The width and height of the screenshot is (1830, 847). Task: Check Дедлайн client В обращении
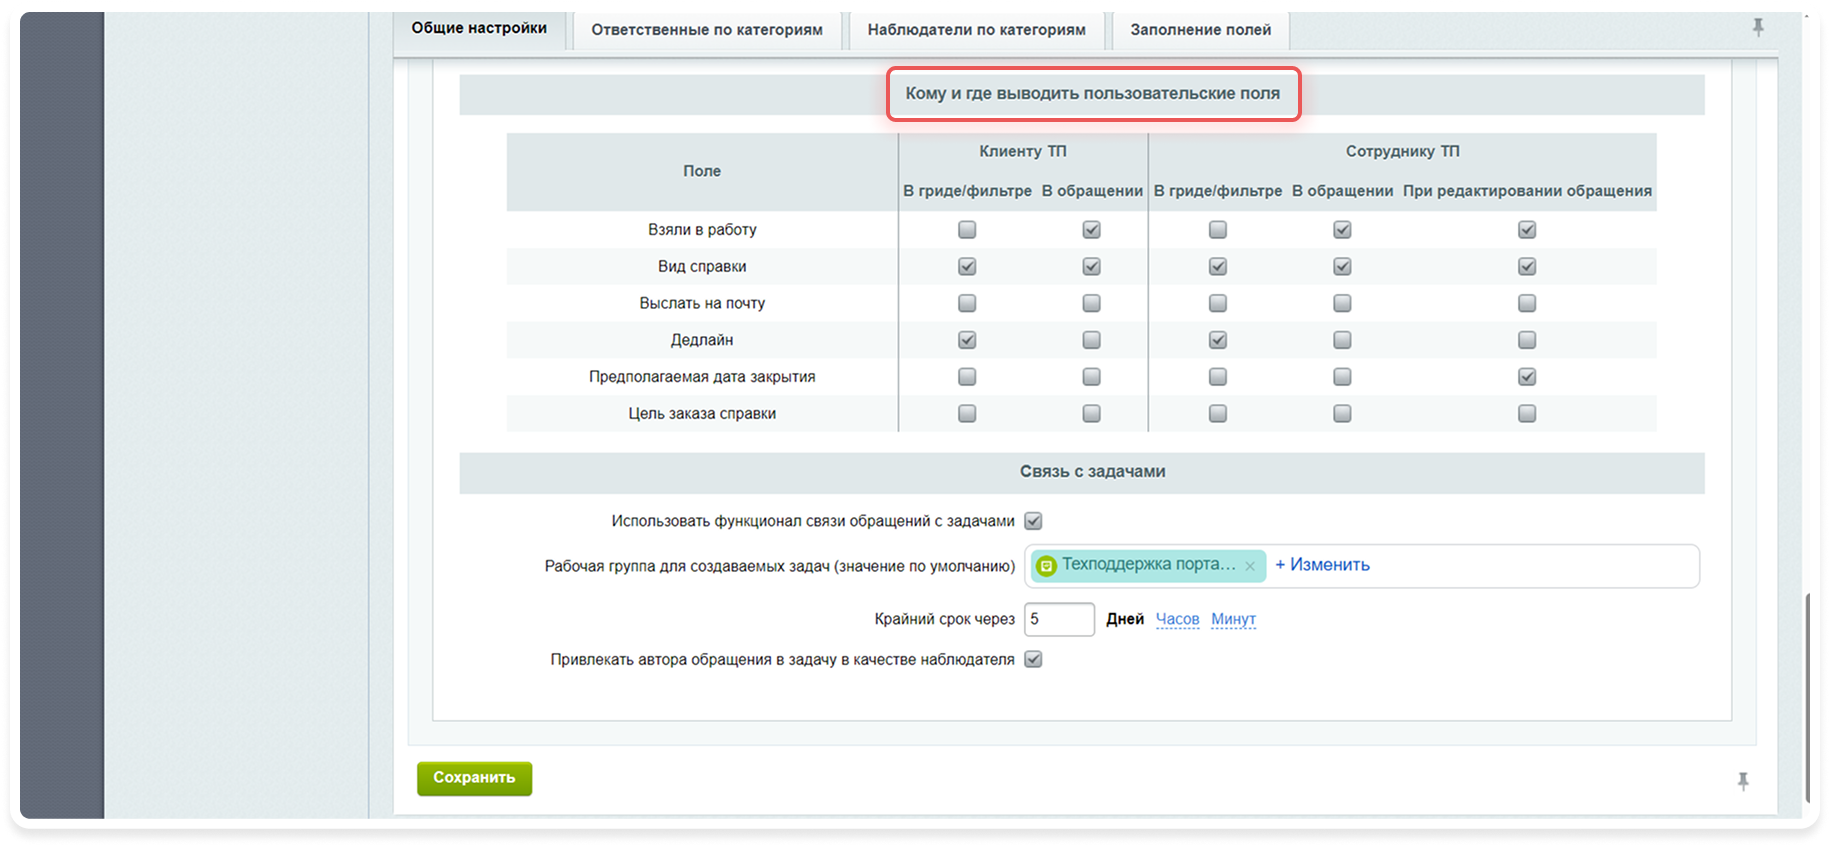pos(1091,340)
